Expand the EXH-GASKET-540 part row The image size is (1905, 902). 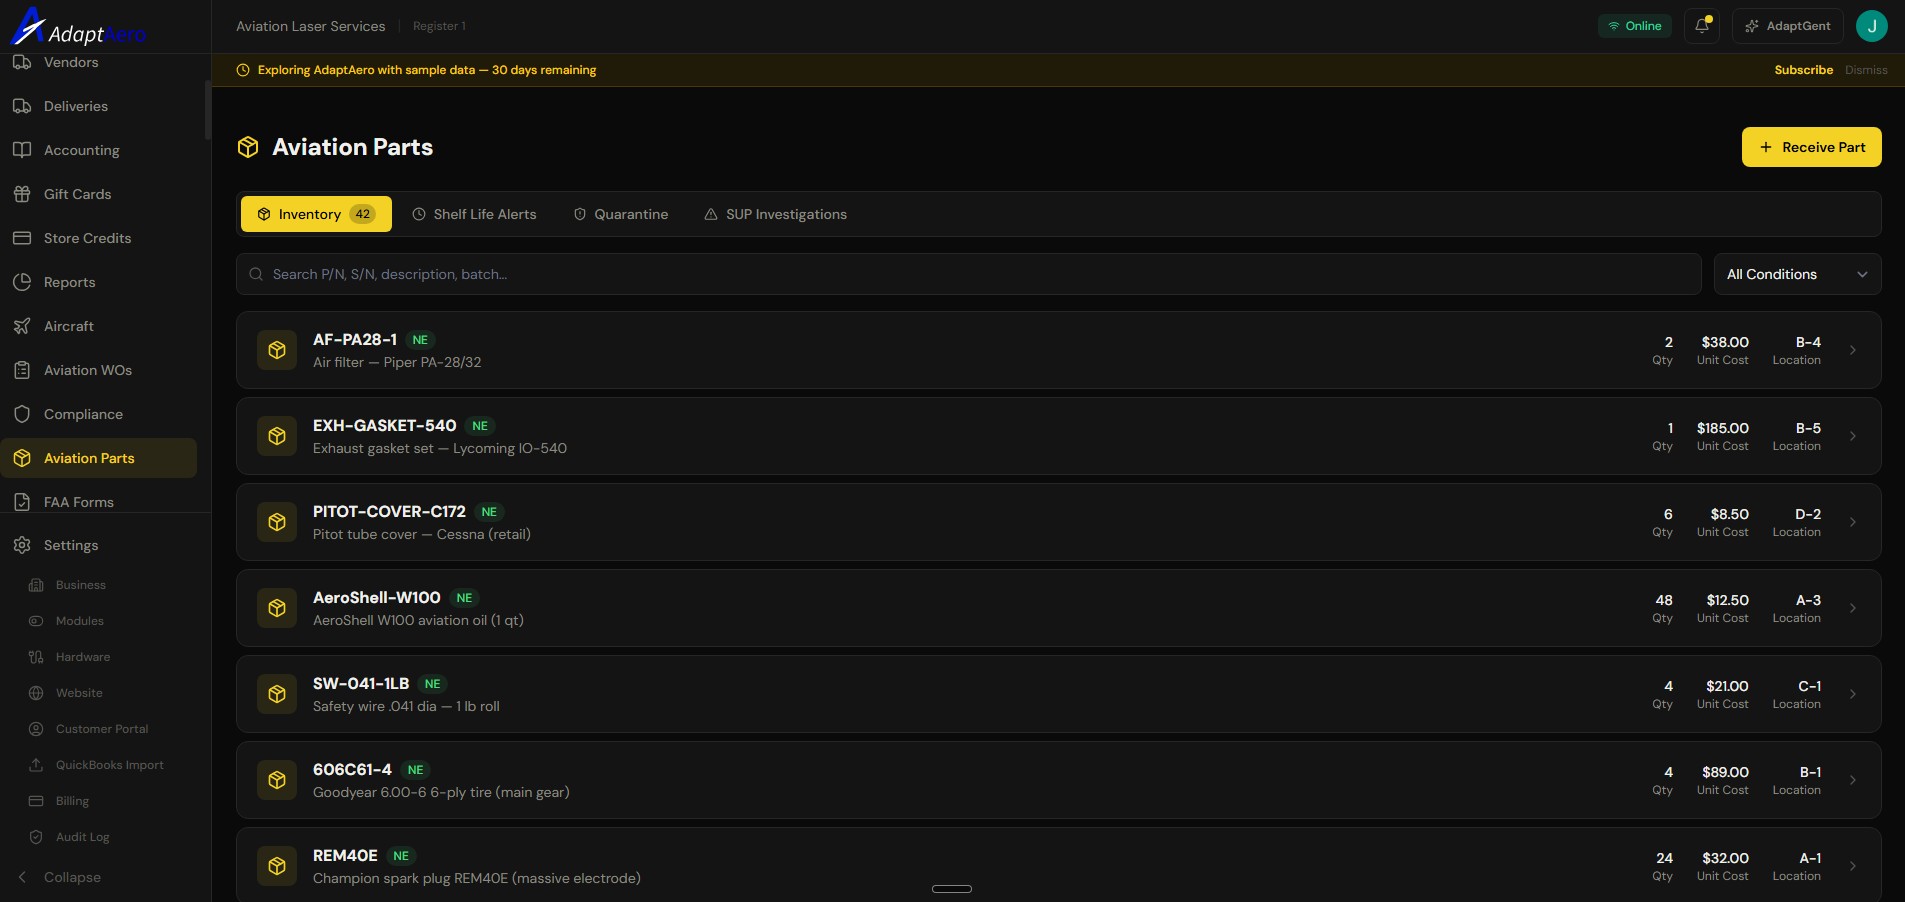[x=1851, y=436]
